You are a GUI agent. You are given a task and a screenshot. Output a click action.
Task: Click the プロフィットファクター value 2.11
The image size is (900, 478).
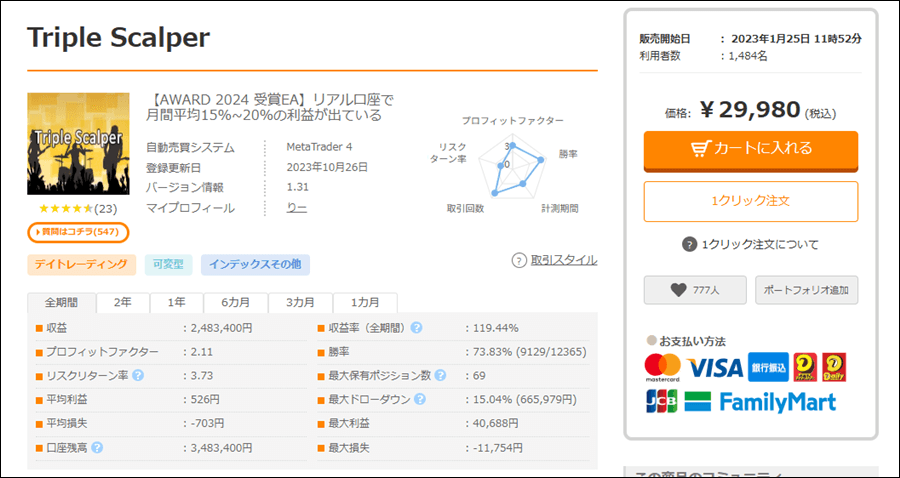pos(201,352)
